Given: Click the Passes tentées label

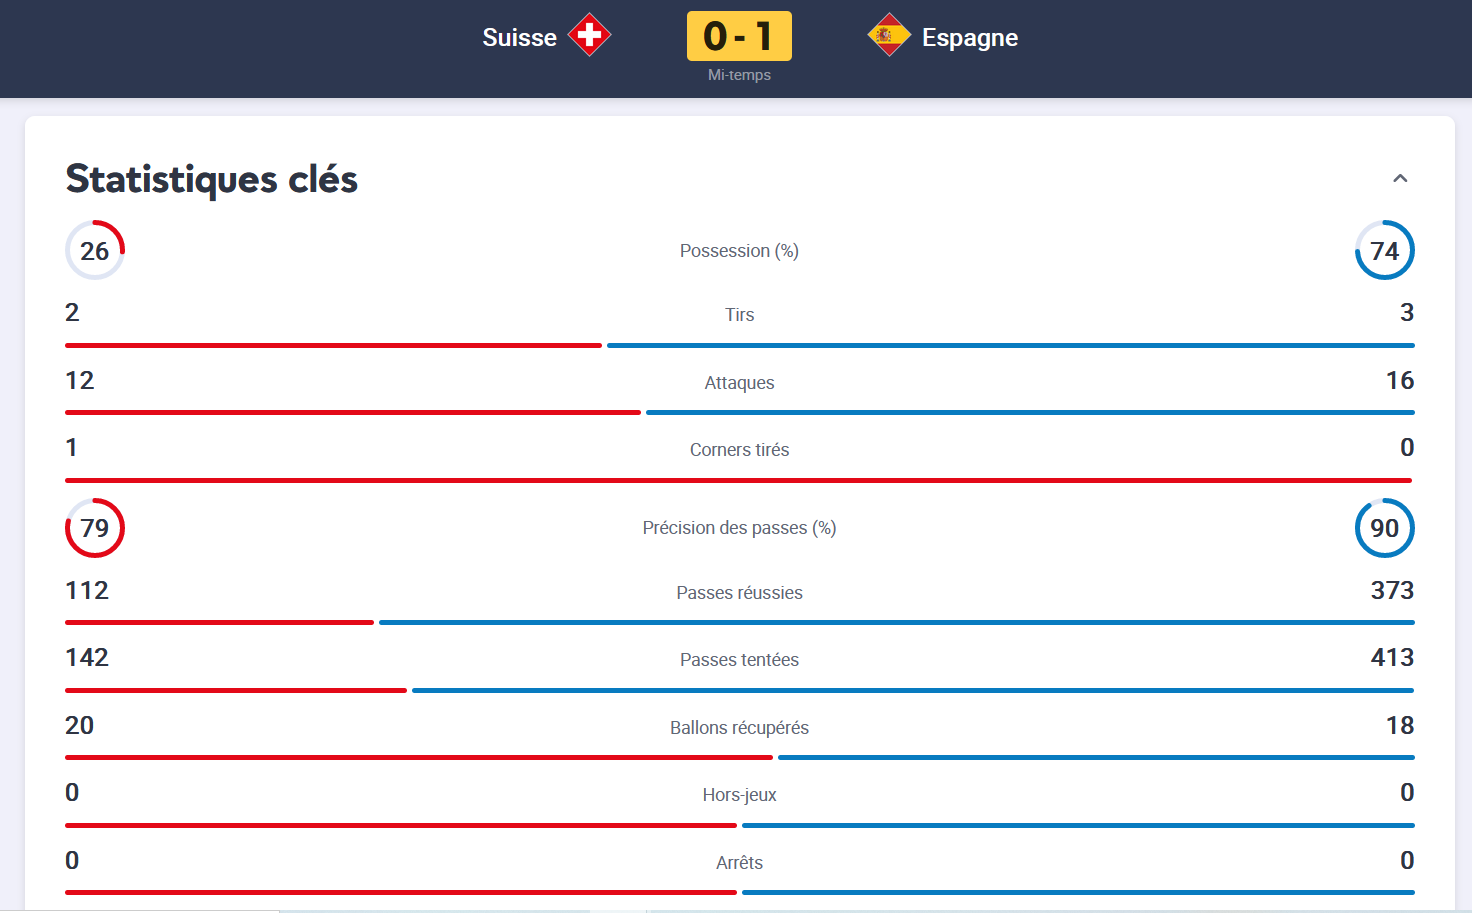Looking at the screenshot, I should 739,660.
